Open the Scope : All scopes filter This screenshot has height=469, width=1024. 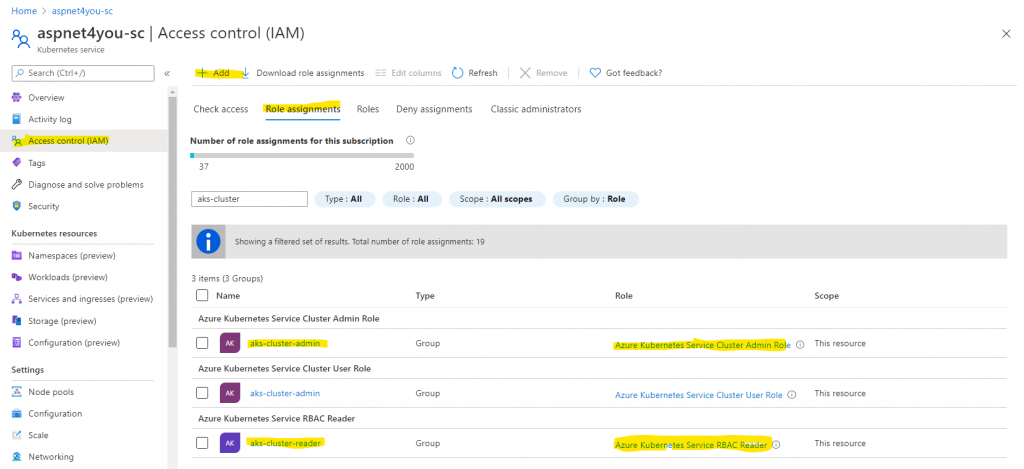(497, 199)
